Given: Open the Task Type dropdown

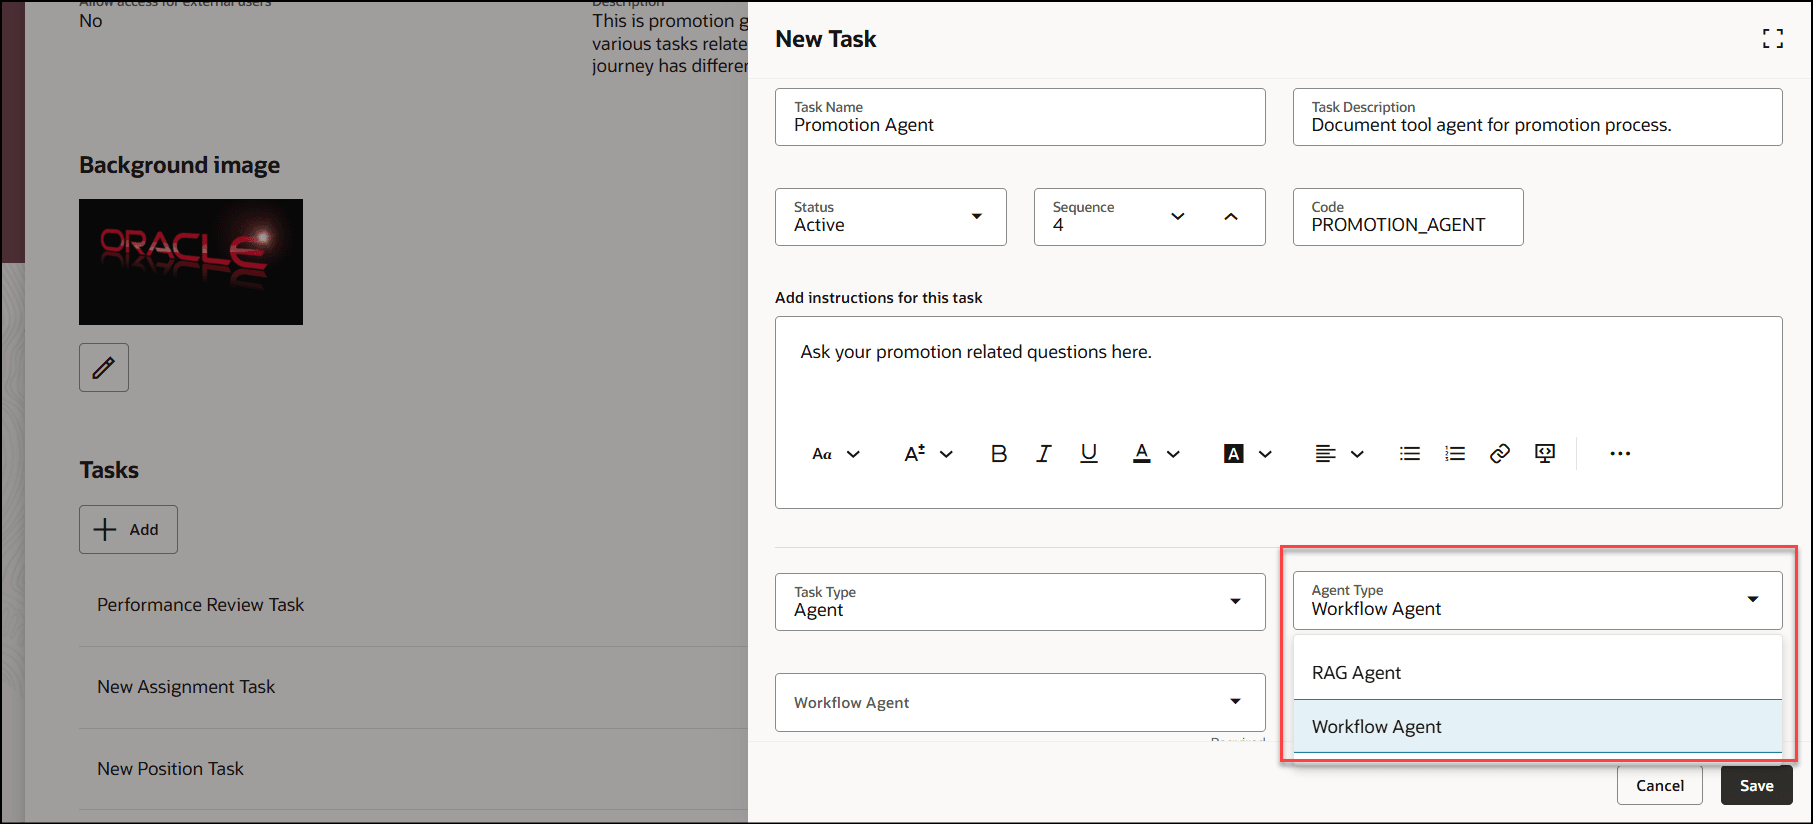Looking at the screenshot, I should (1020, 602).
